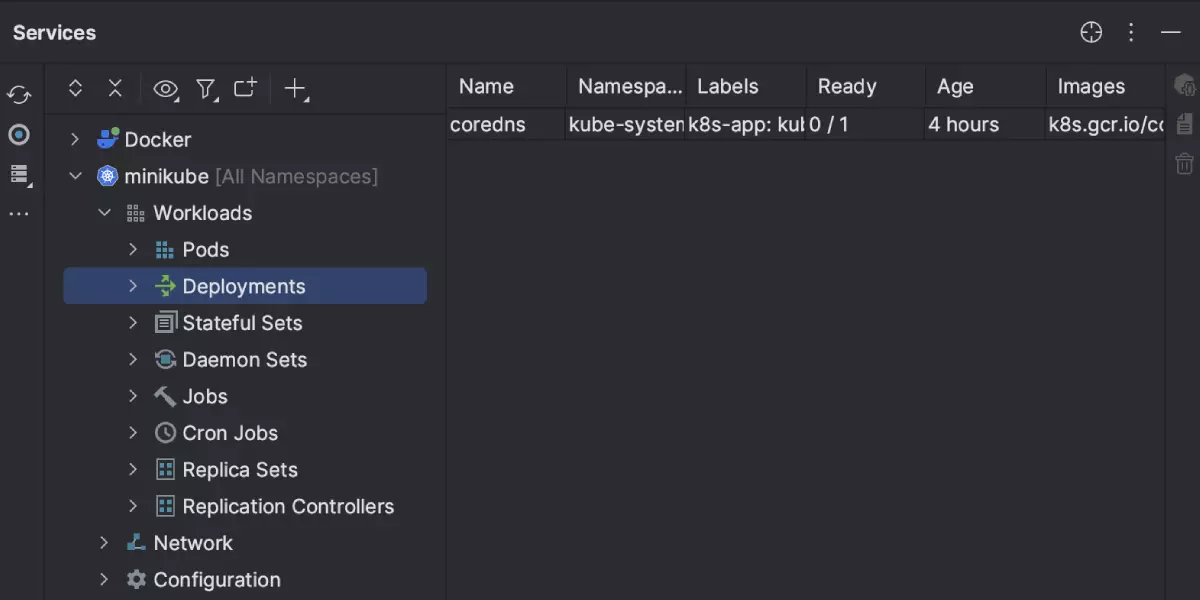Click the Open in New Tab icon

(x=245, y=89)
